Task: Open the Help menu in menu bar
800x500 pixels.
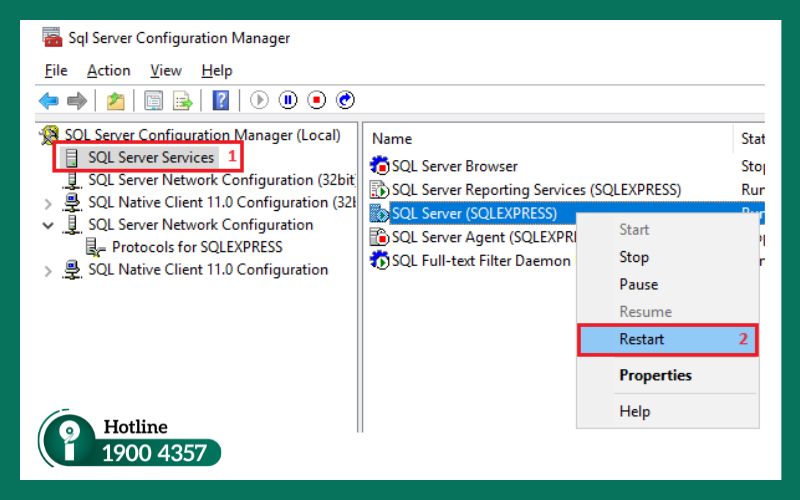Action: [217, 70]
